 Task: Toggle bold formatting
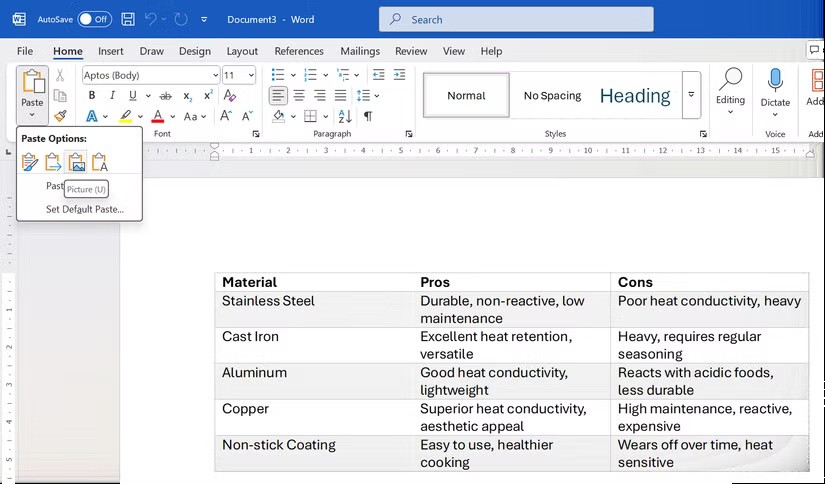coord(92,96)
